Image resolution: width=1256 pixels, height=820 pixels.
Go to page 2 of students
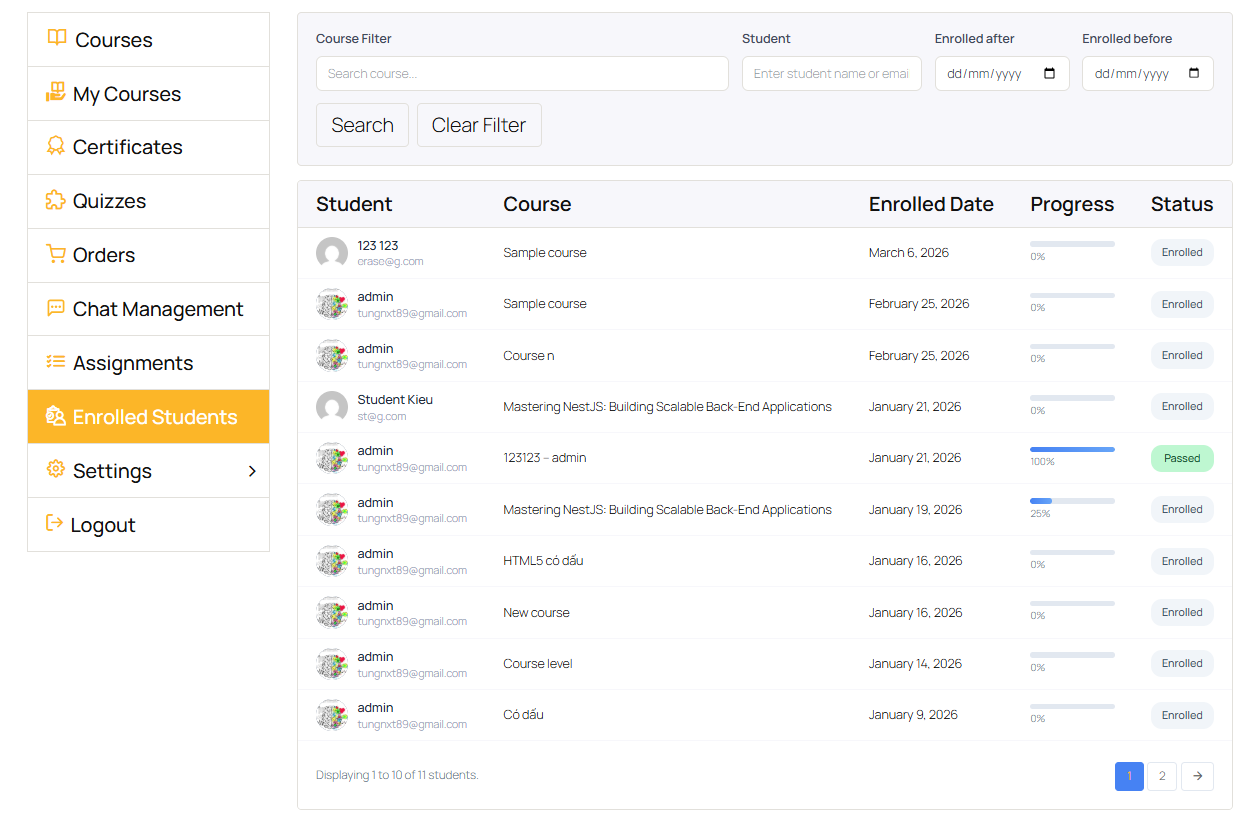1161,776
